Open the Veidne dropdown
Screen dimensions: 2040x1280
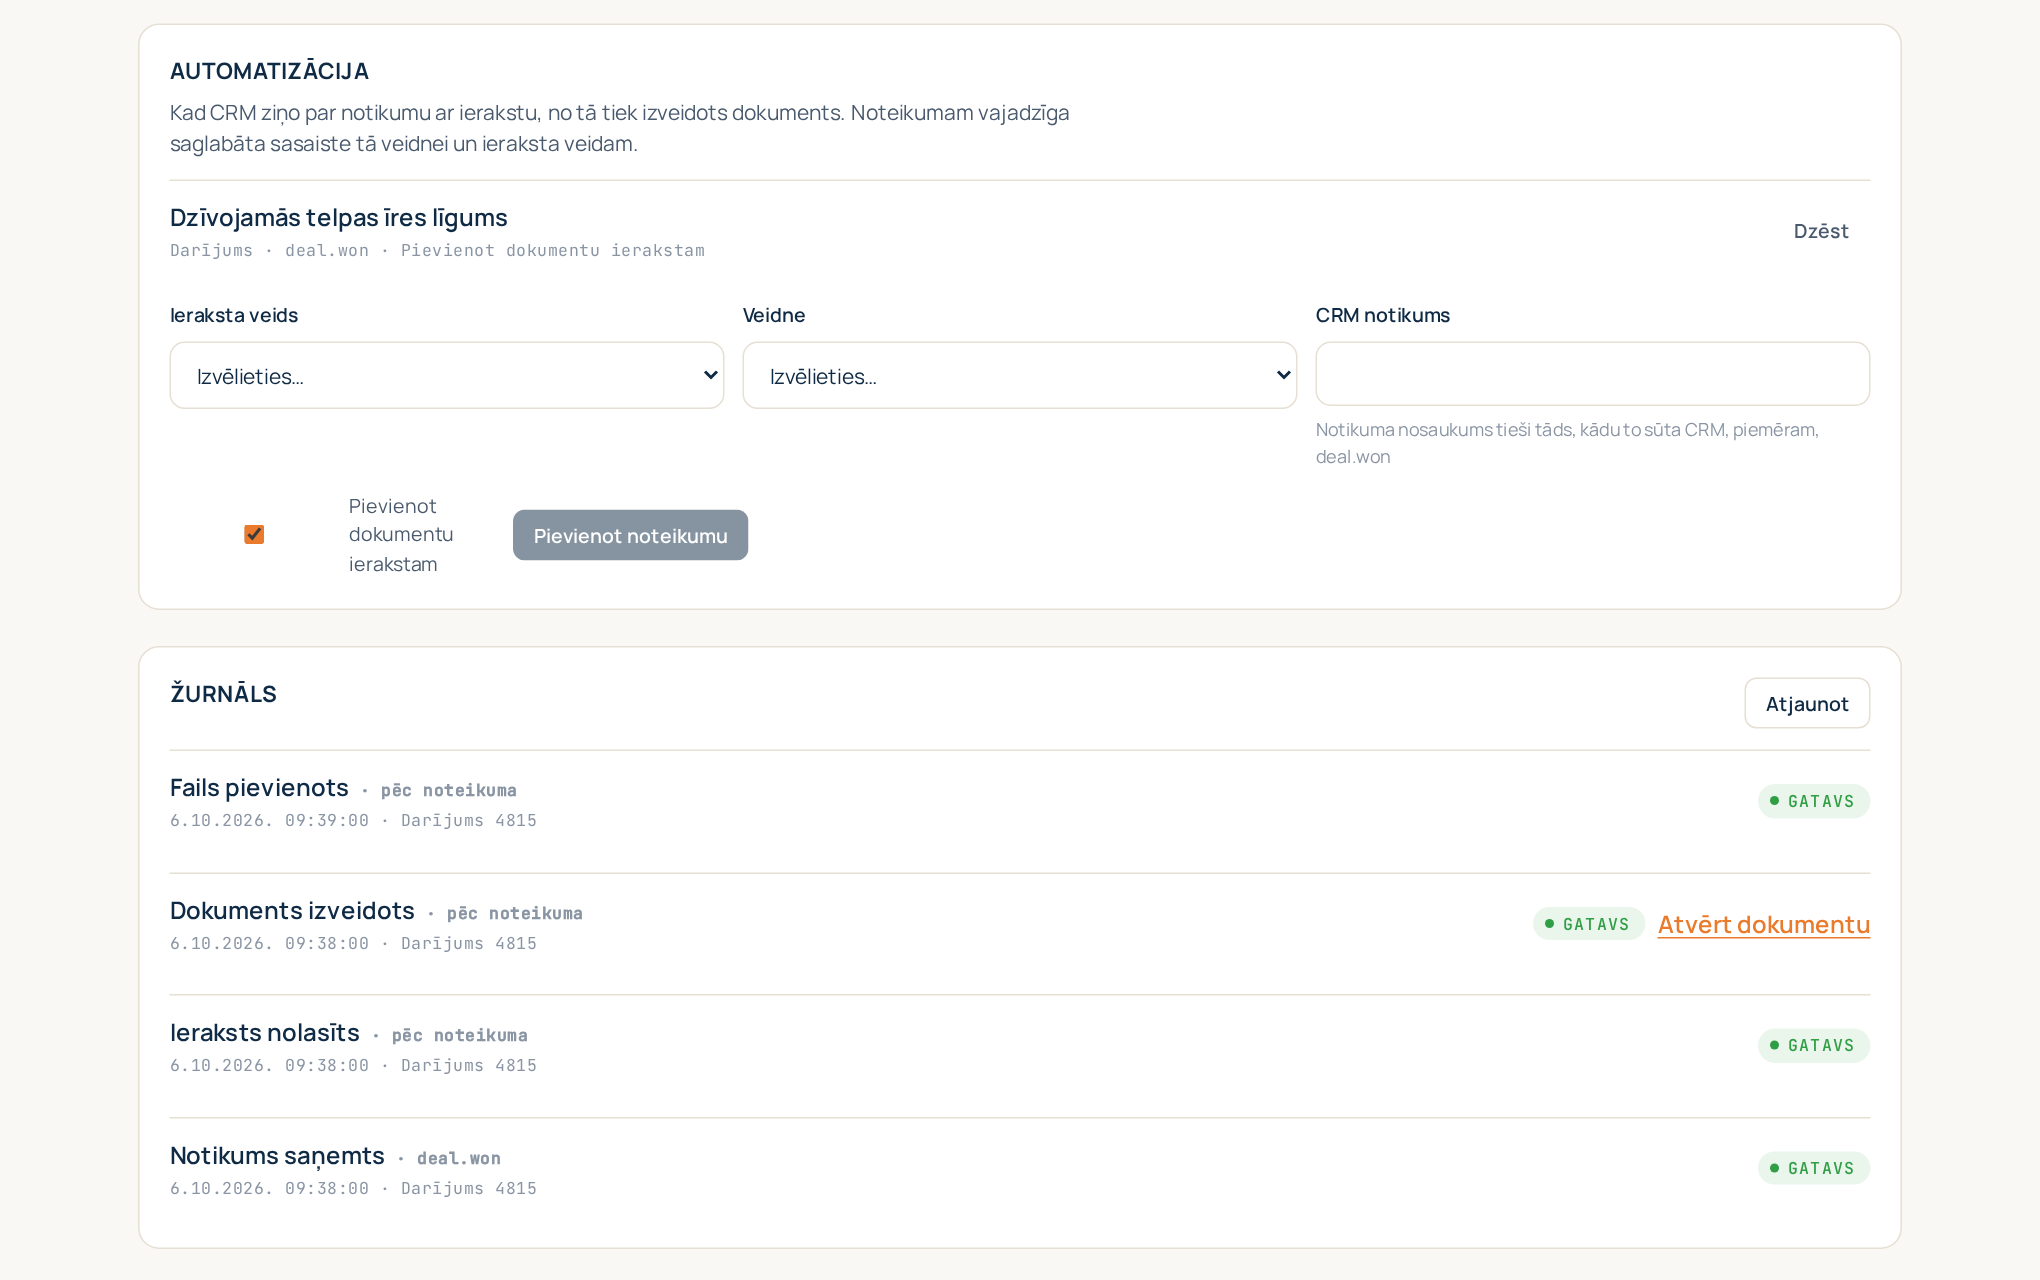(1020, 375)
